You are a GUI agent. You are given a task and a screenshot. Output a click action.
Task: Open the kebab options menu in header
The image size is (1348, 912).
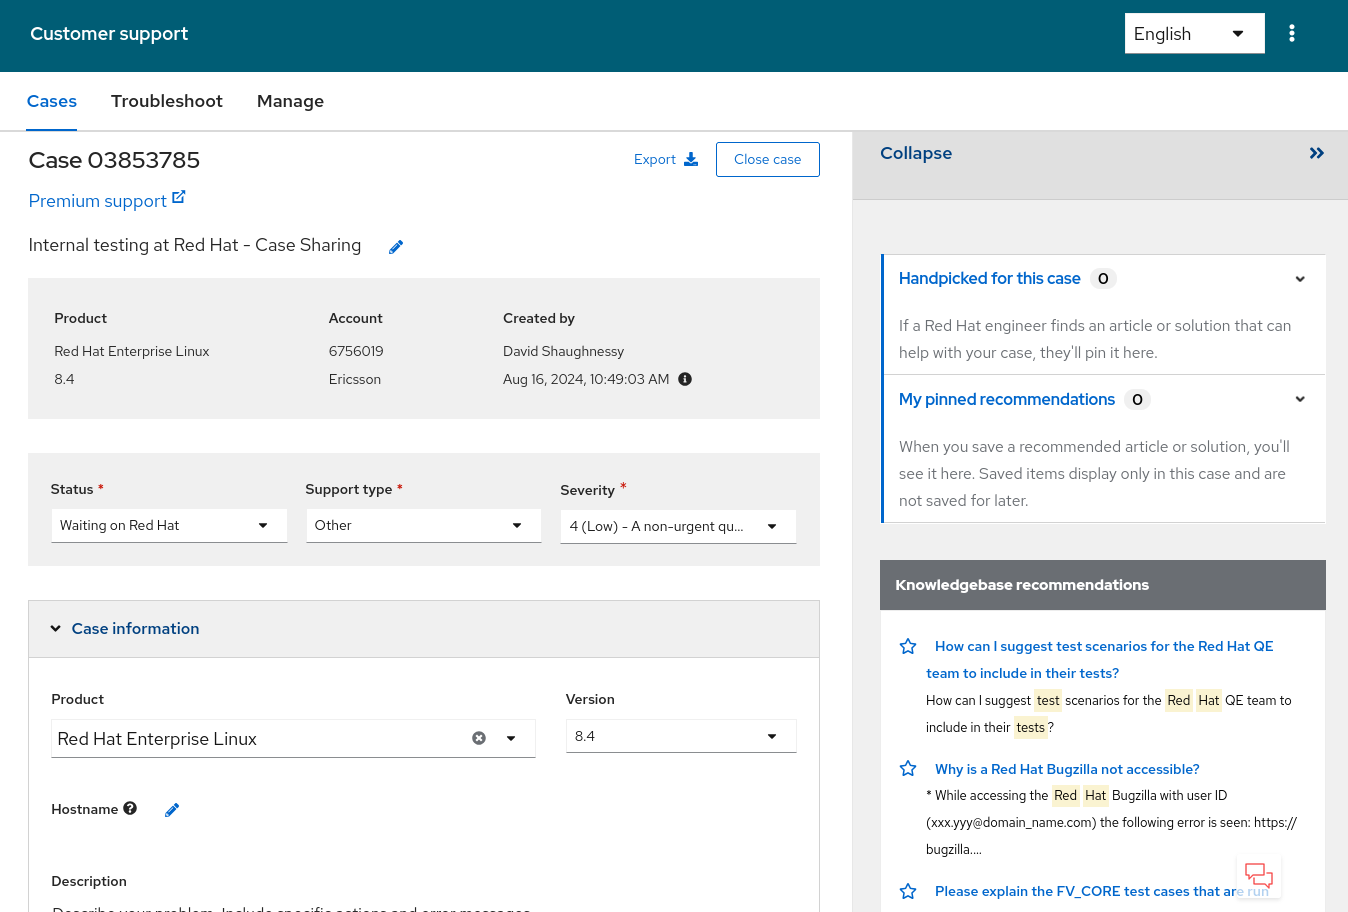pos(1292,33)
